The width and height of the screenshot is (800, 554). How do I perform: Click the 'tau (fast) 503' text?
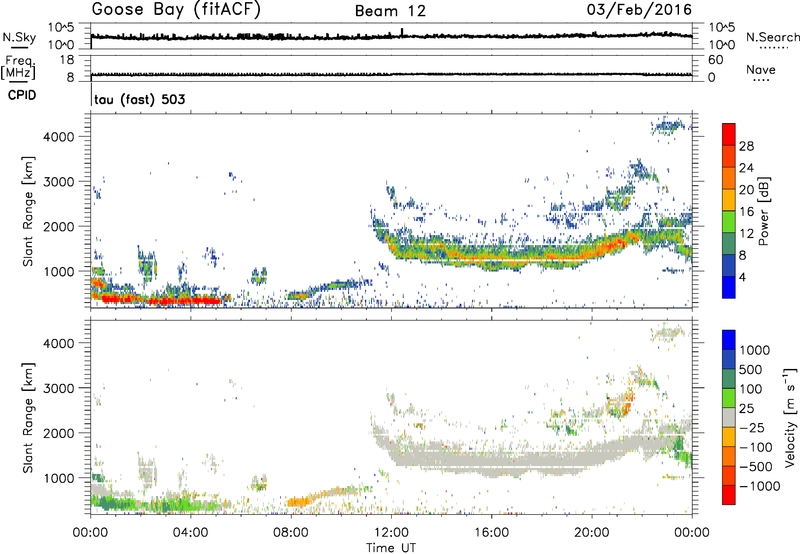(140, 99)
